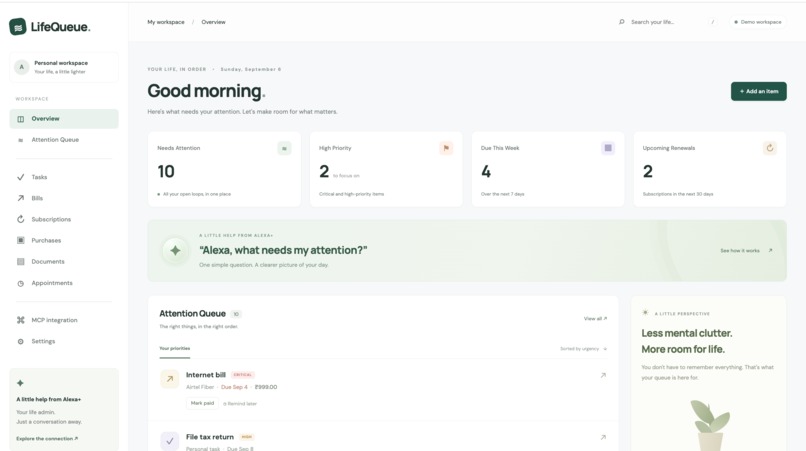Screen dimensions: 806x451
Task: Click the Alexa sparkle icon in banner
Action: click(175, 250)
